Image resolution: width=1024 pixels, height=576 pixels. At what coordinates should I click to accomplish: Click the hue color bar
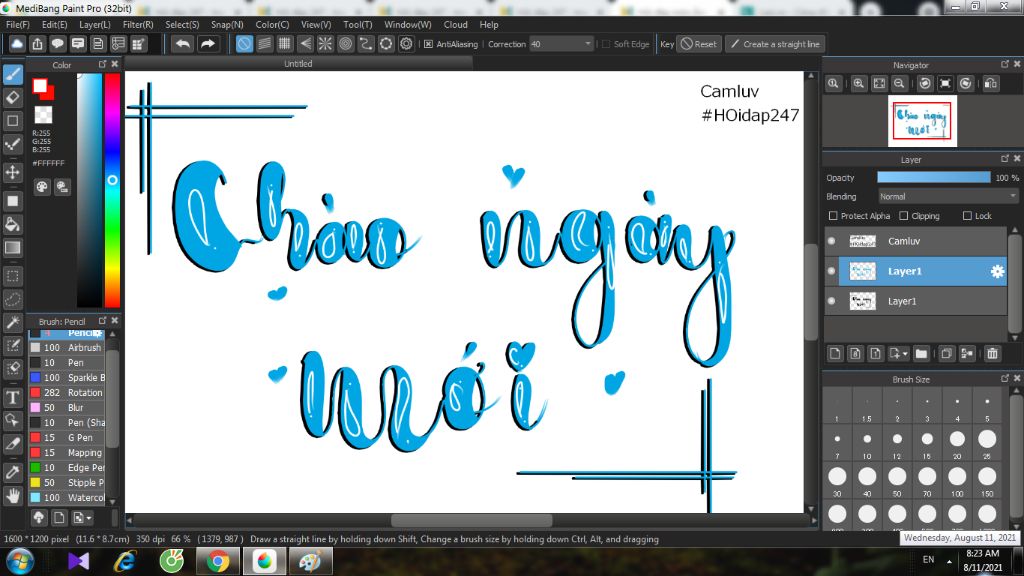[112, 189]
